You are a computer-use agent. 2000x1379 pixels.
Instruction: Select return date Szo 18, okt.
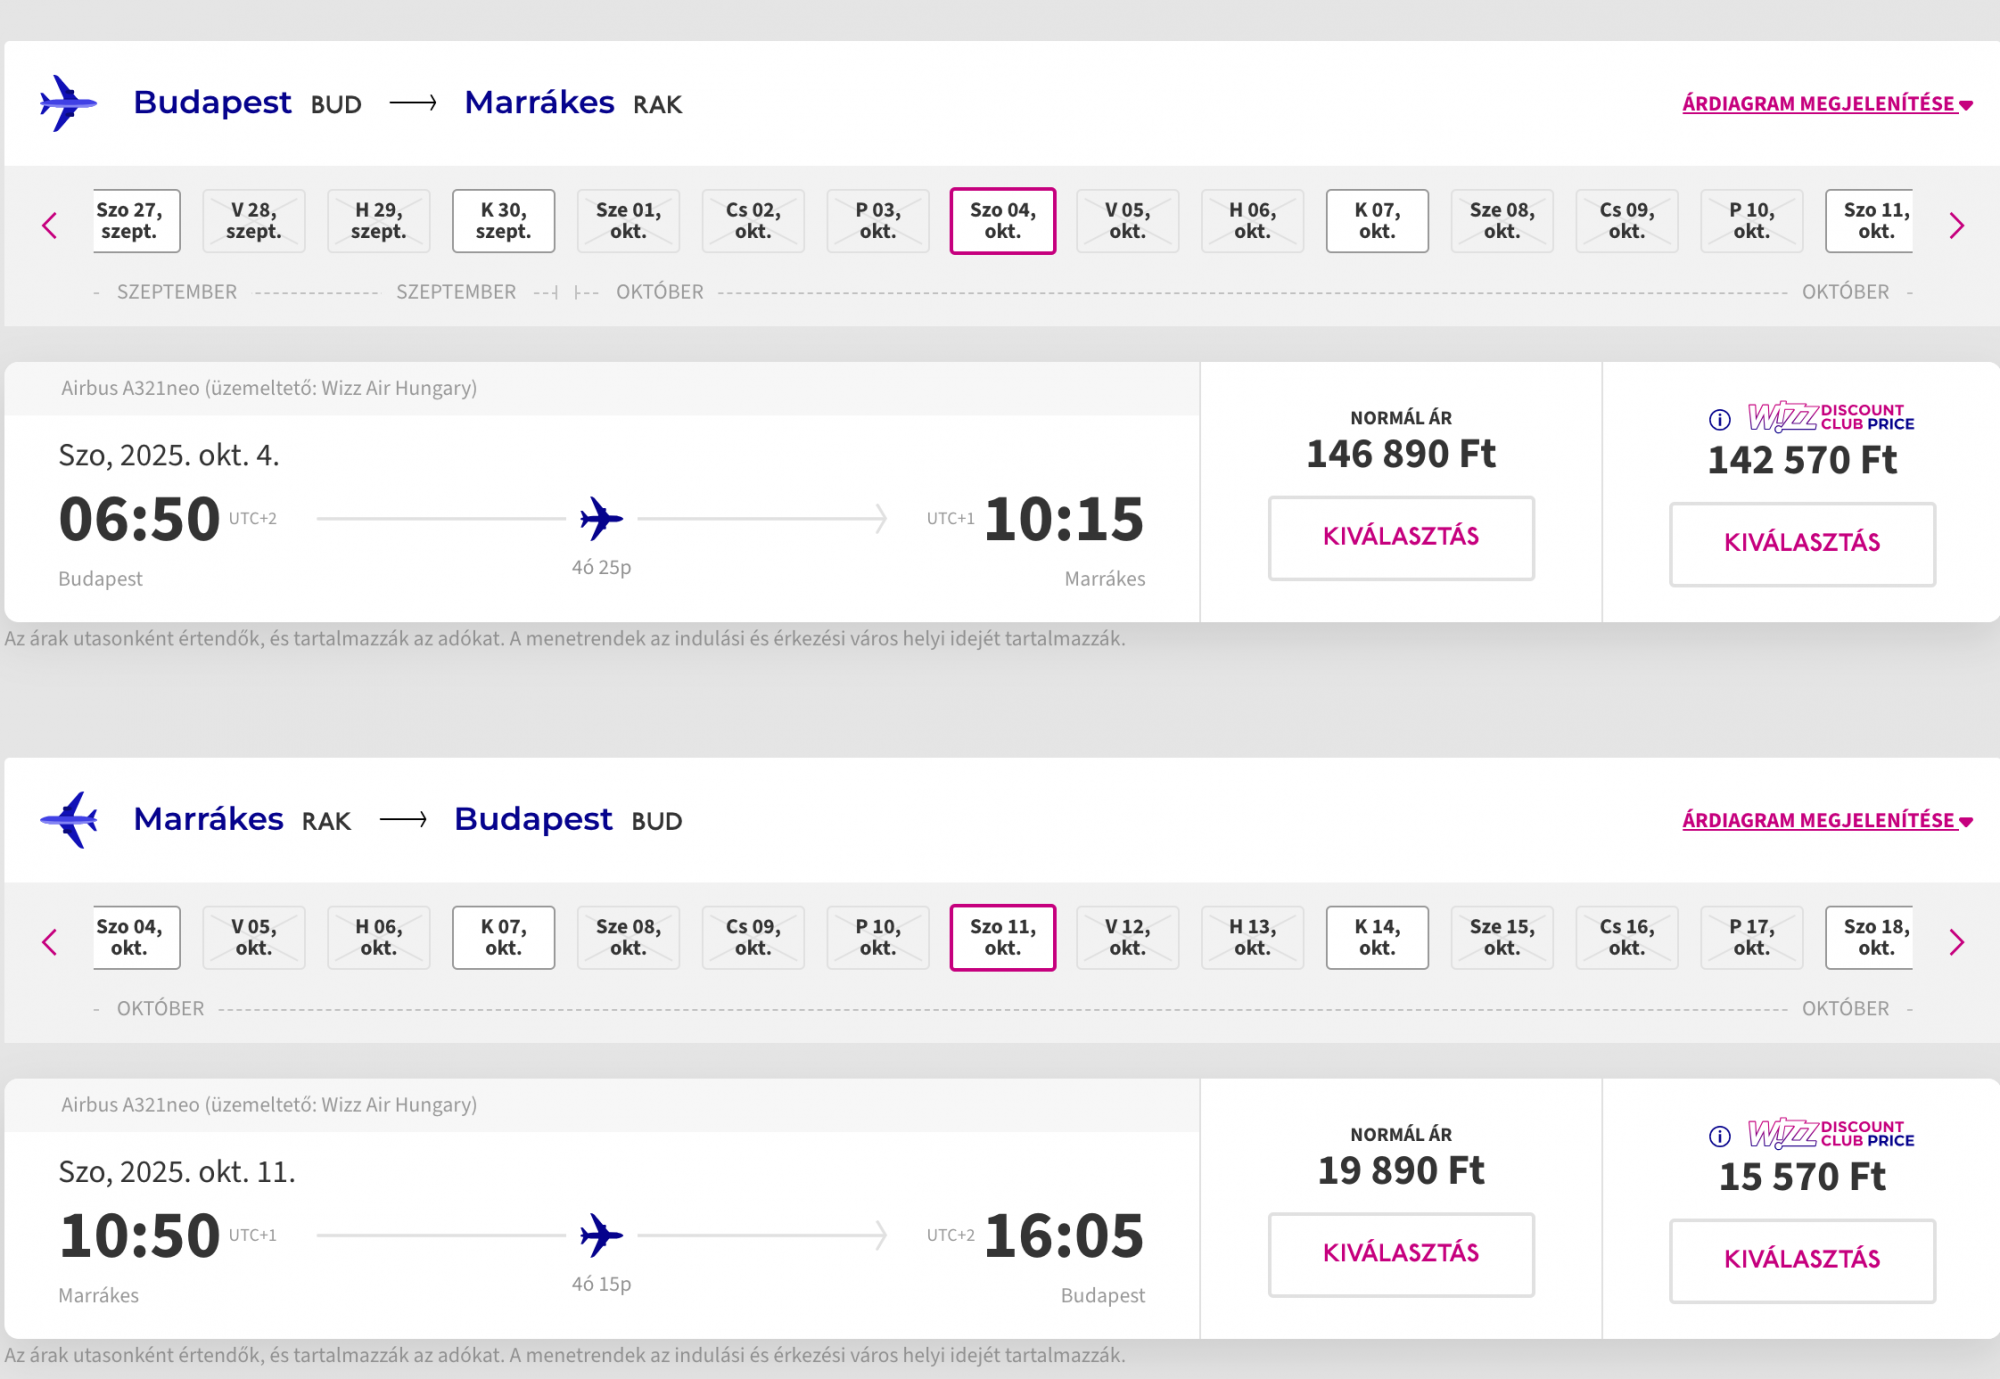(1870, 937)
